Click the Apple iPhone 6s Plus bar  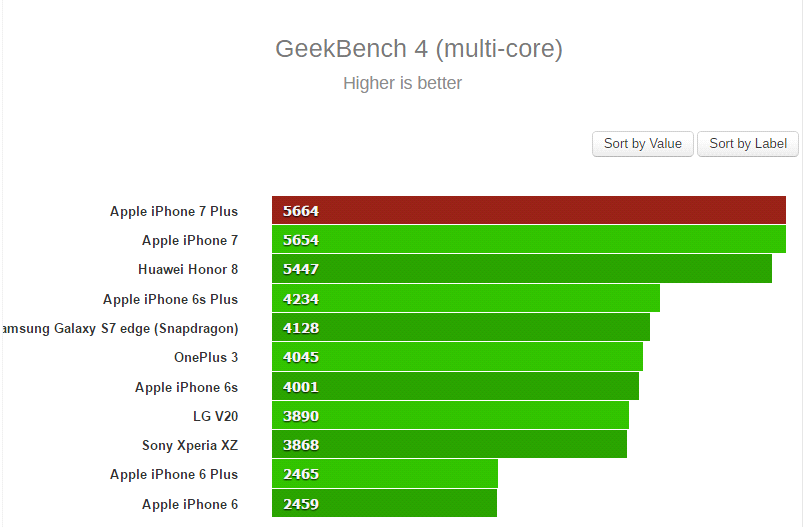[x=466, y=298]
